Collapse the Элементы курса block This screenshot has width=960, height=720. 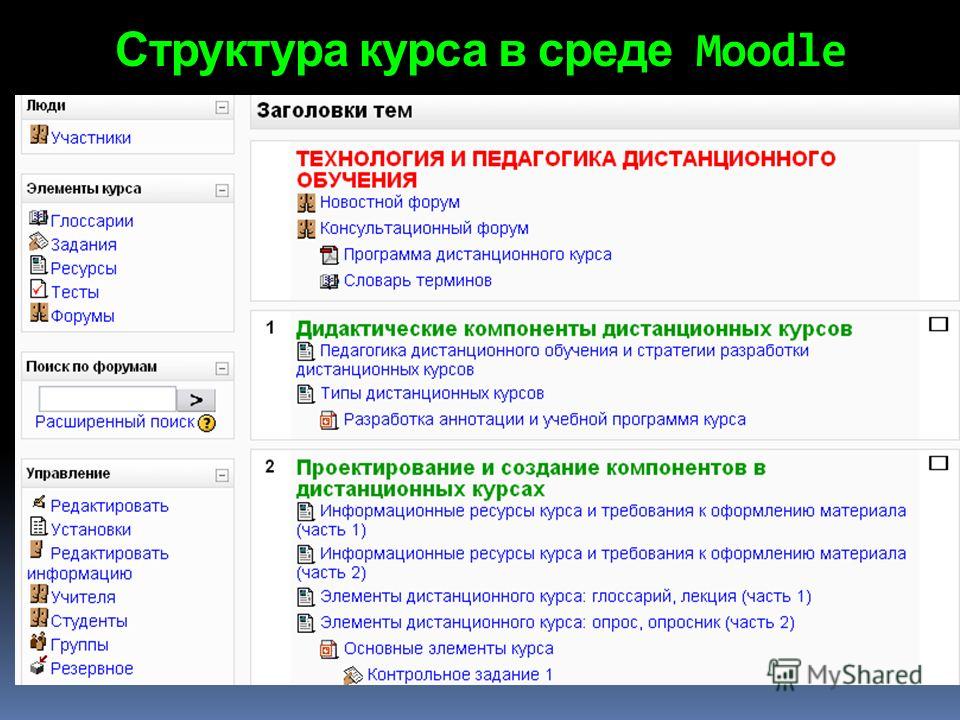click(x=222, y=190)
